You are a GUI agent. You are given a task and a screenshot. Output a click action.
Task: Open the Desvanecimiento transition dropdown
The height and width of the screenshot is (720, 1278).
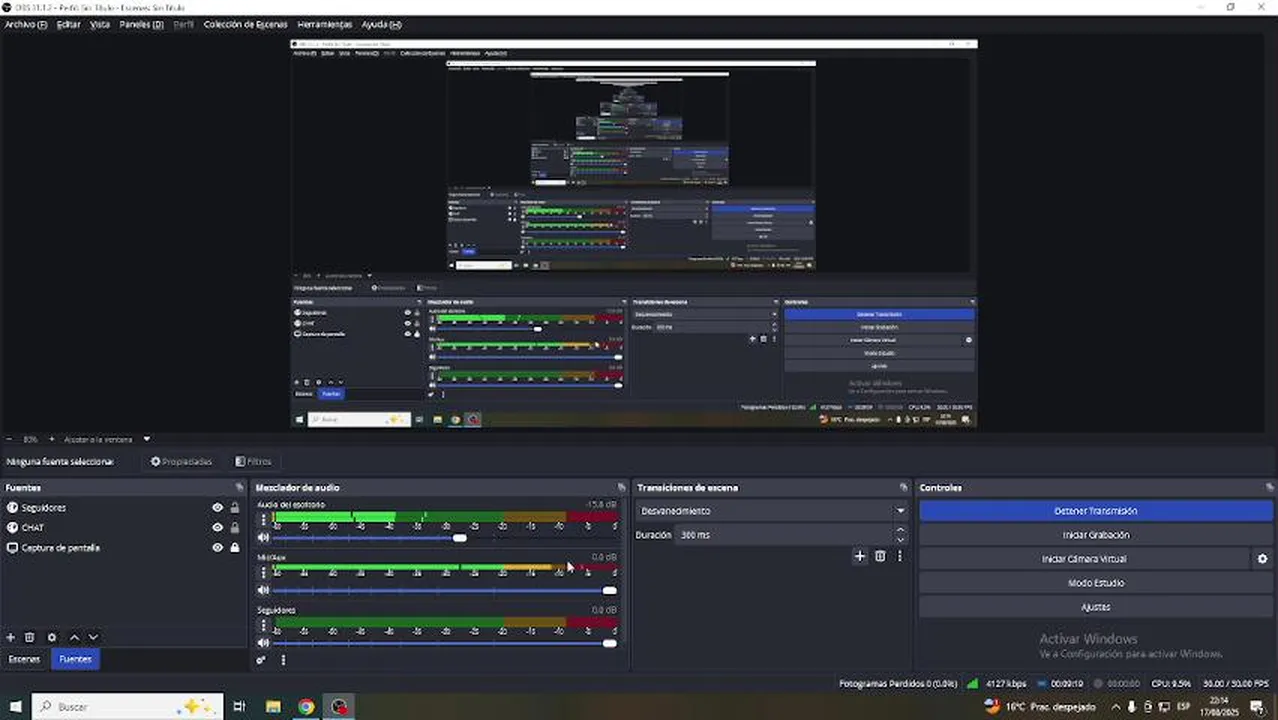click(771, 511)
